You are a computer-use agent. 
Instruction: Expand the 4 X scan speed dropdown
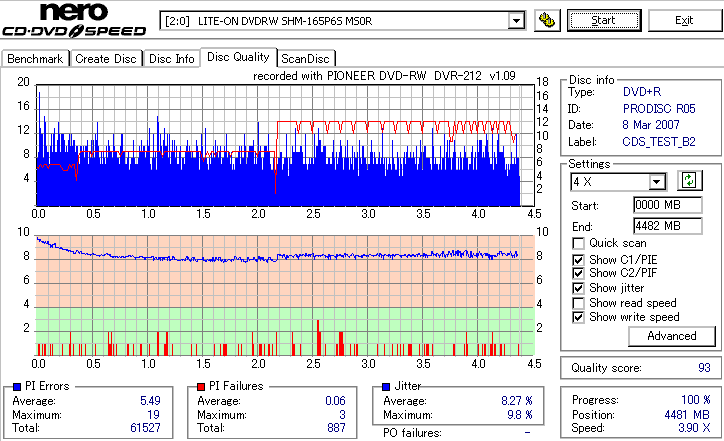click(656, 182)
